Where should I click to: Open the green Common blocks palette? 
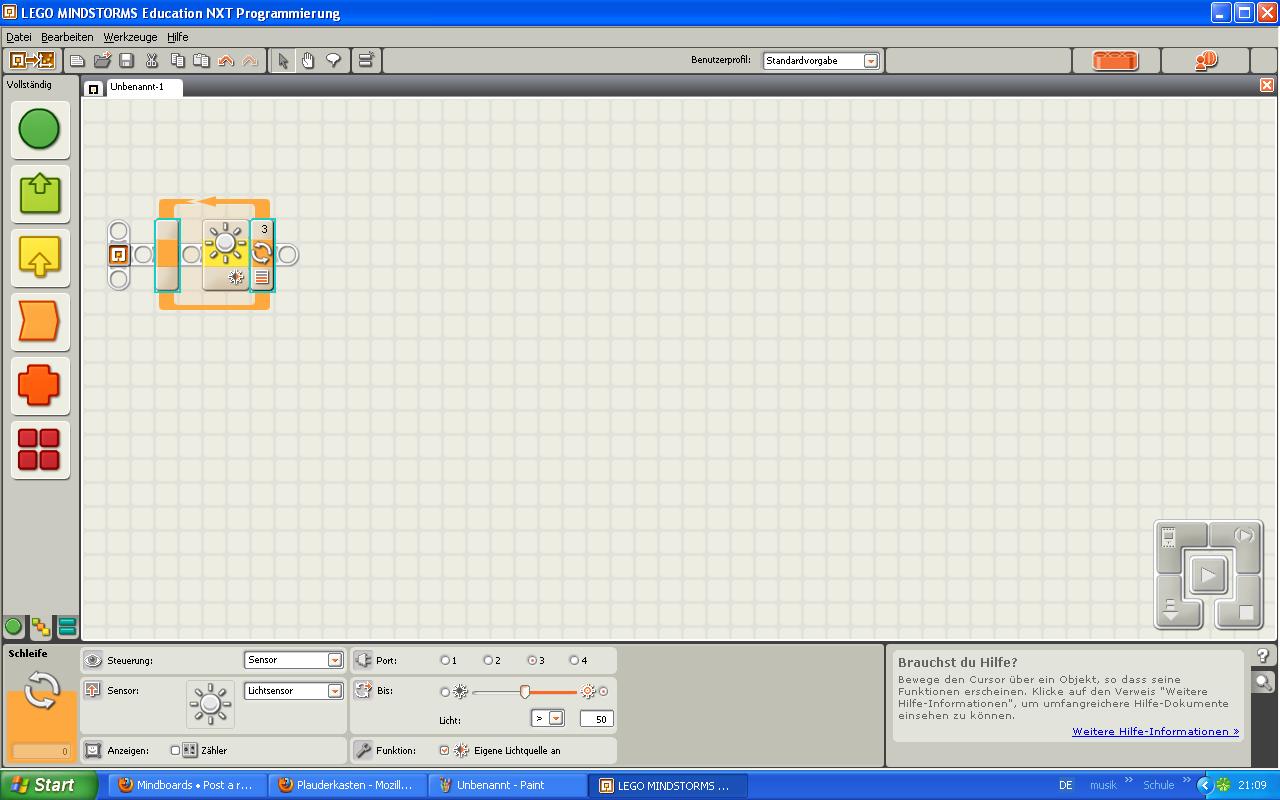[x=40, y=130]
